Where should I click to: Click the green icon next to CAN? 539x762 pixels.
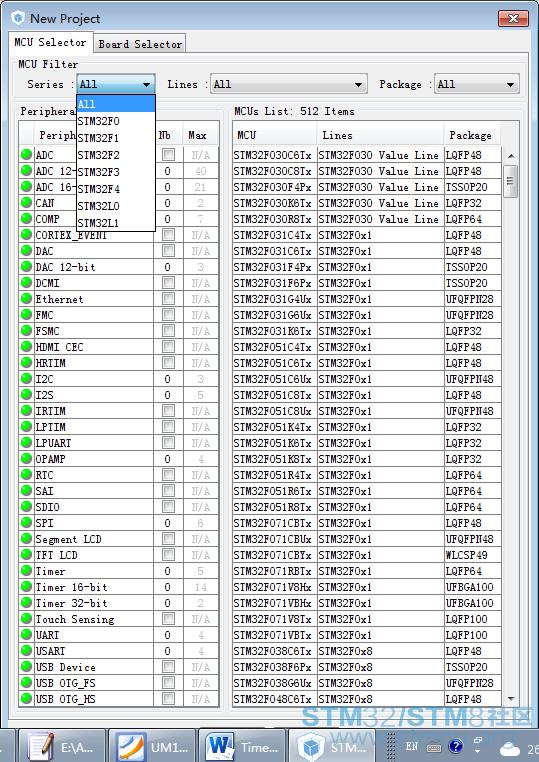click(x=26, y=203)
